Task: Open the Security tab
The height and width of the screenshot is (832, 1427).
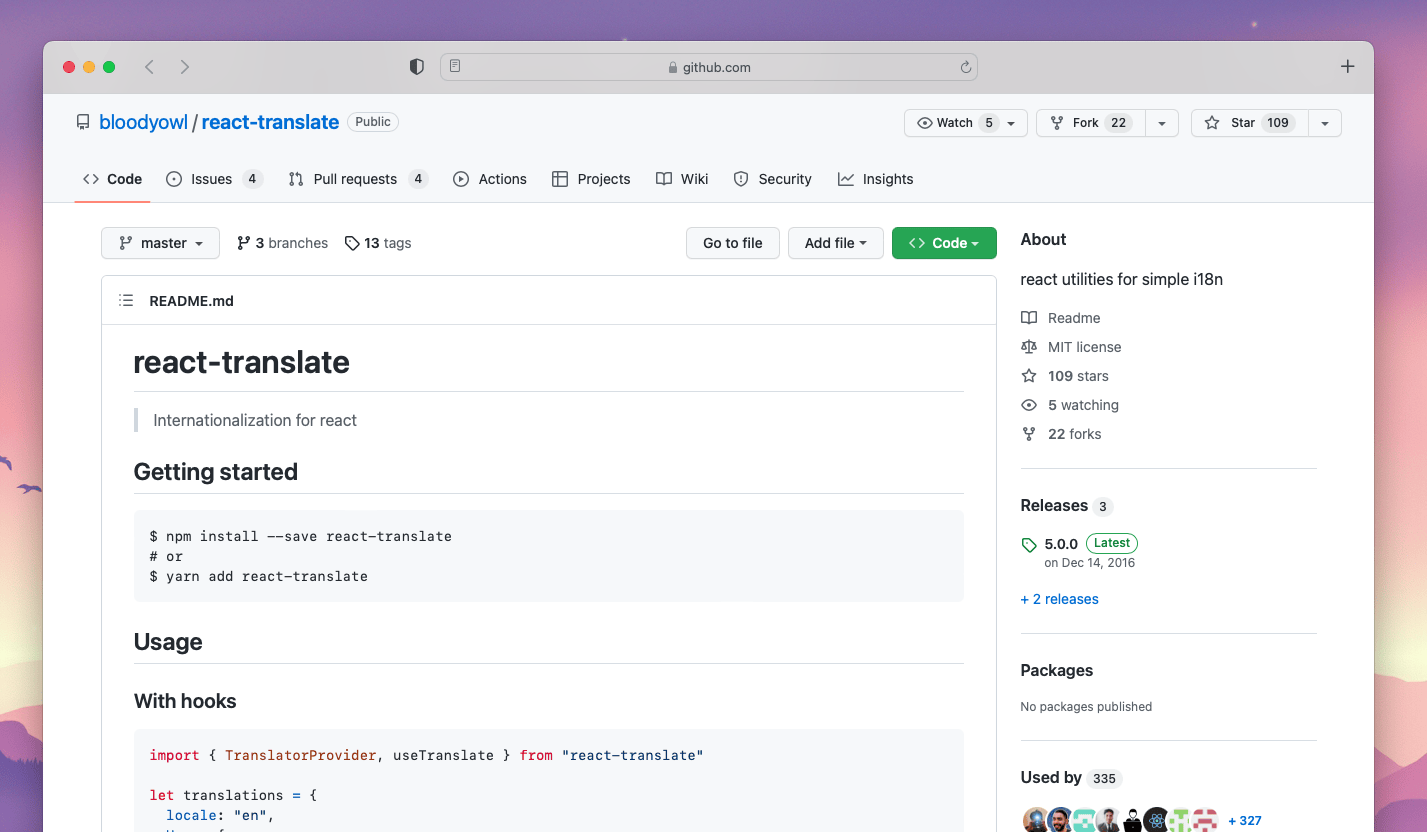Action: coord(772,179)
